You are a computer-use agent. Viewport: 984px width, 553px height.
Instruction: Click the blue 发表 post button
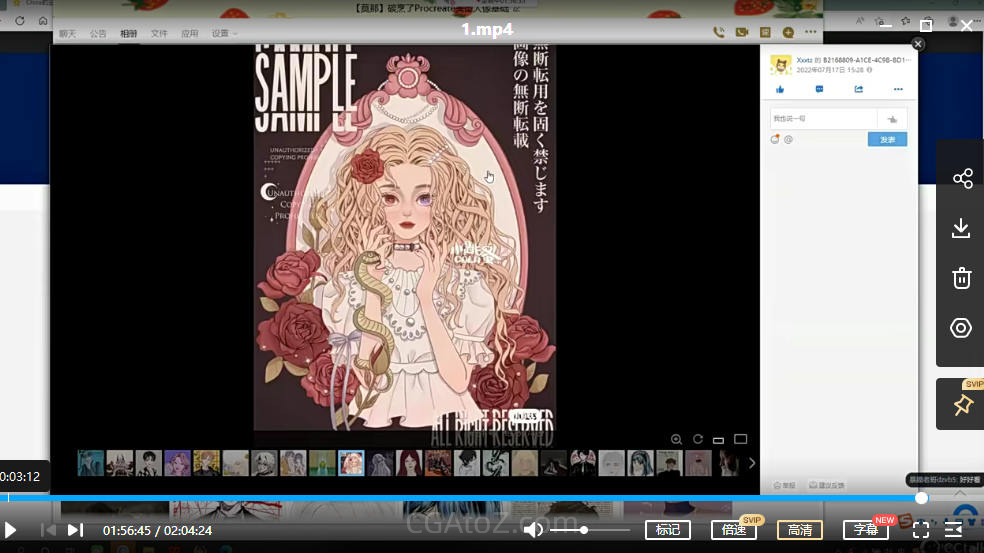(887, 140)
